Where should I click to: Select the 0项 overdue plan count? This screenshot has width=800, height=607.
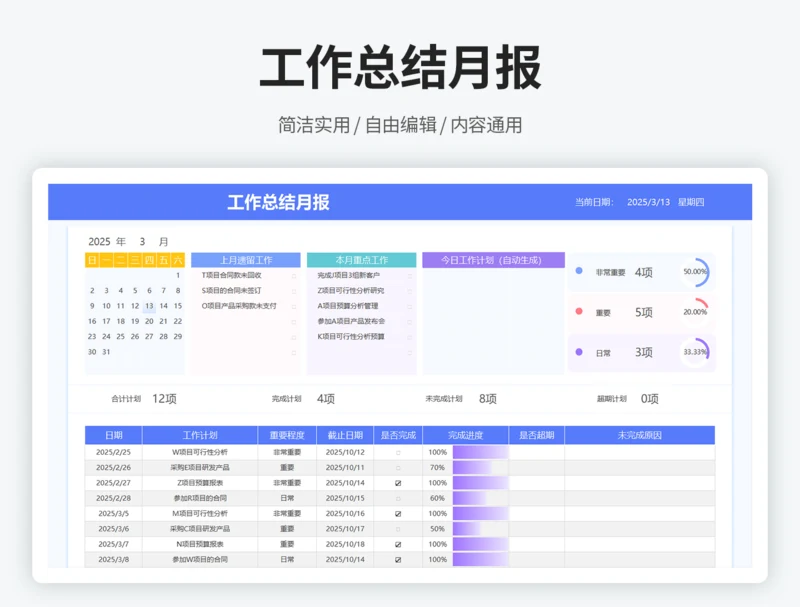click(649, 399)
